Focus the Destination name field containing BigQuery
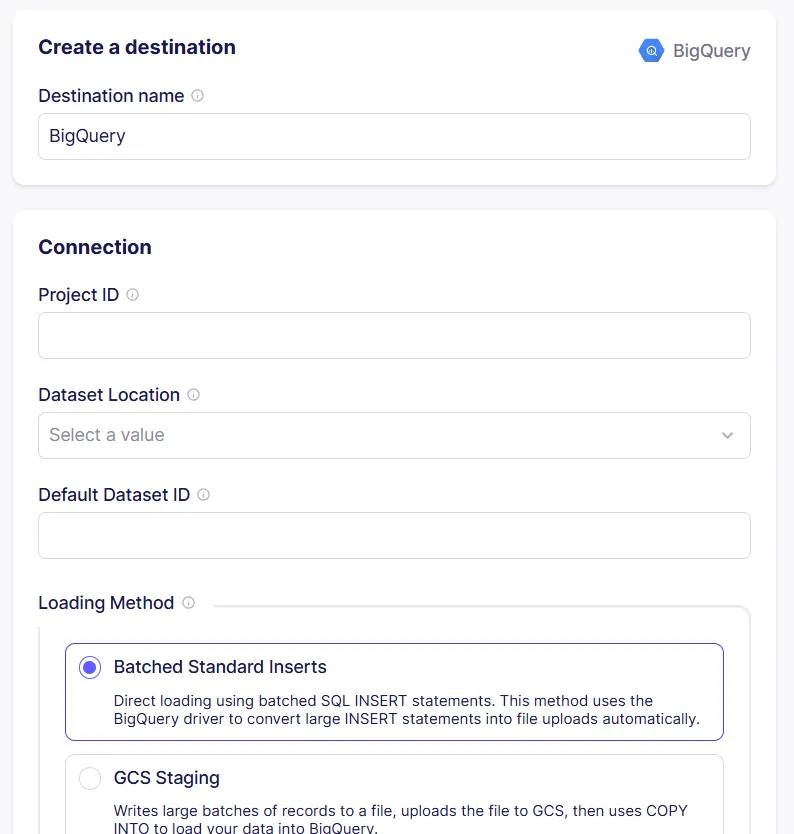This screenshot has height=834, width=794. coord(394,136)
